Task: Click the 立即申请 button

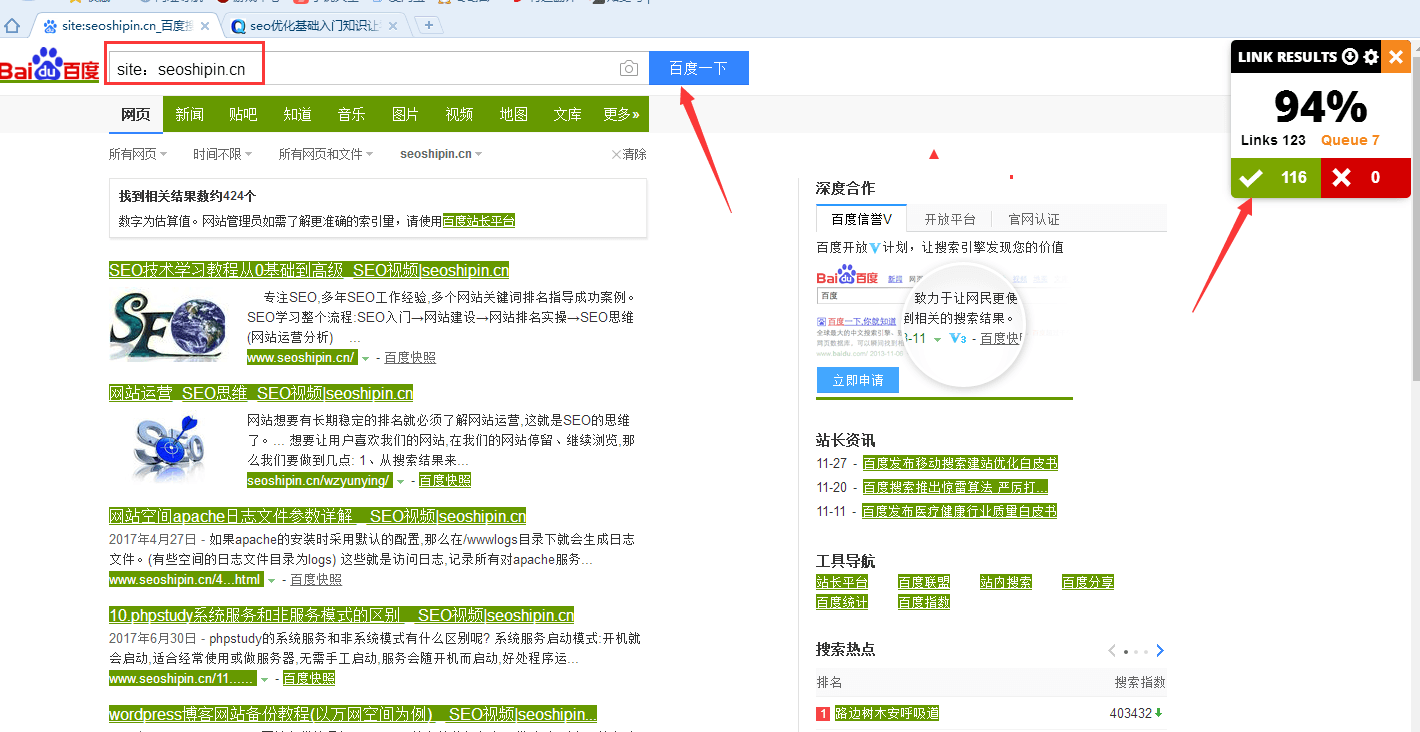Action: coord(857,380)
